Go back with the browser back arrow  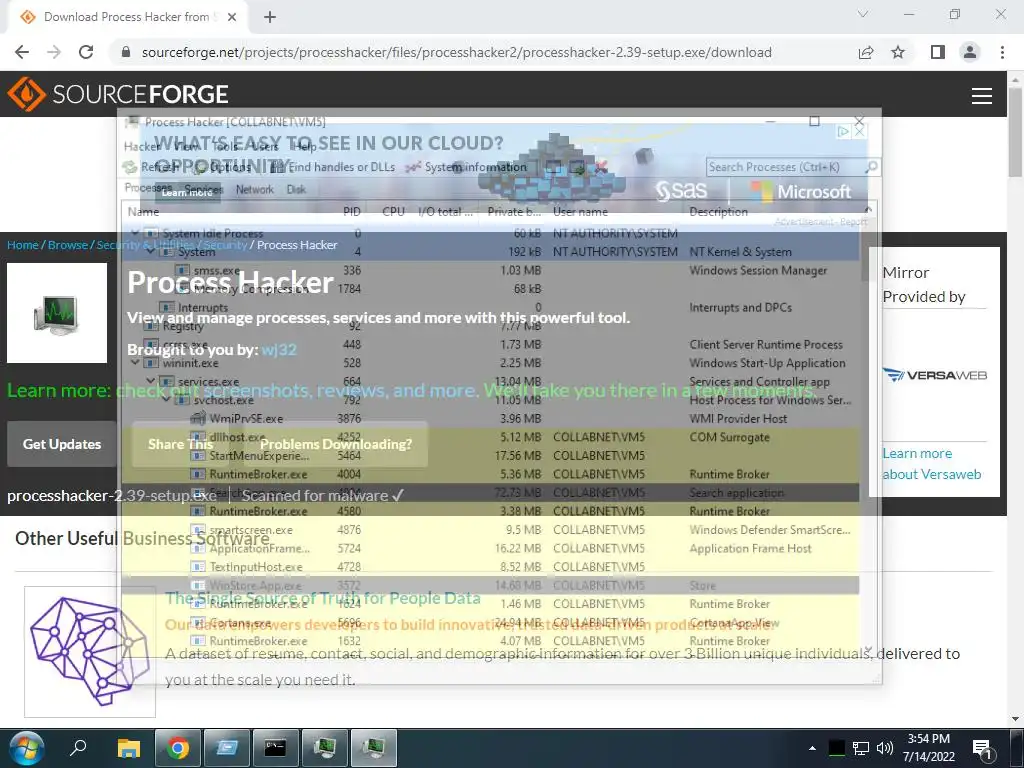coord(22,52)
